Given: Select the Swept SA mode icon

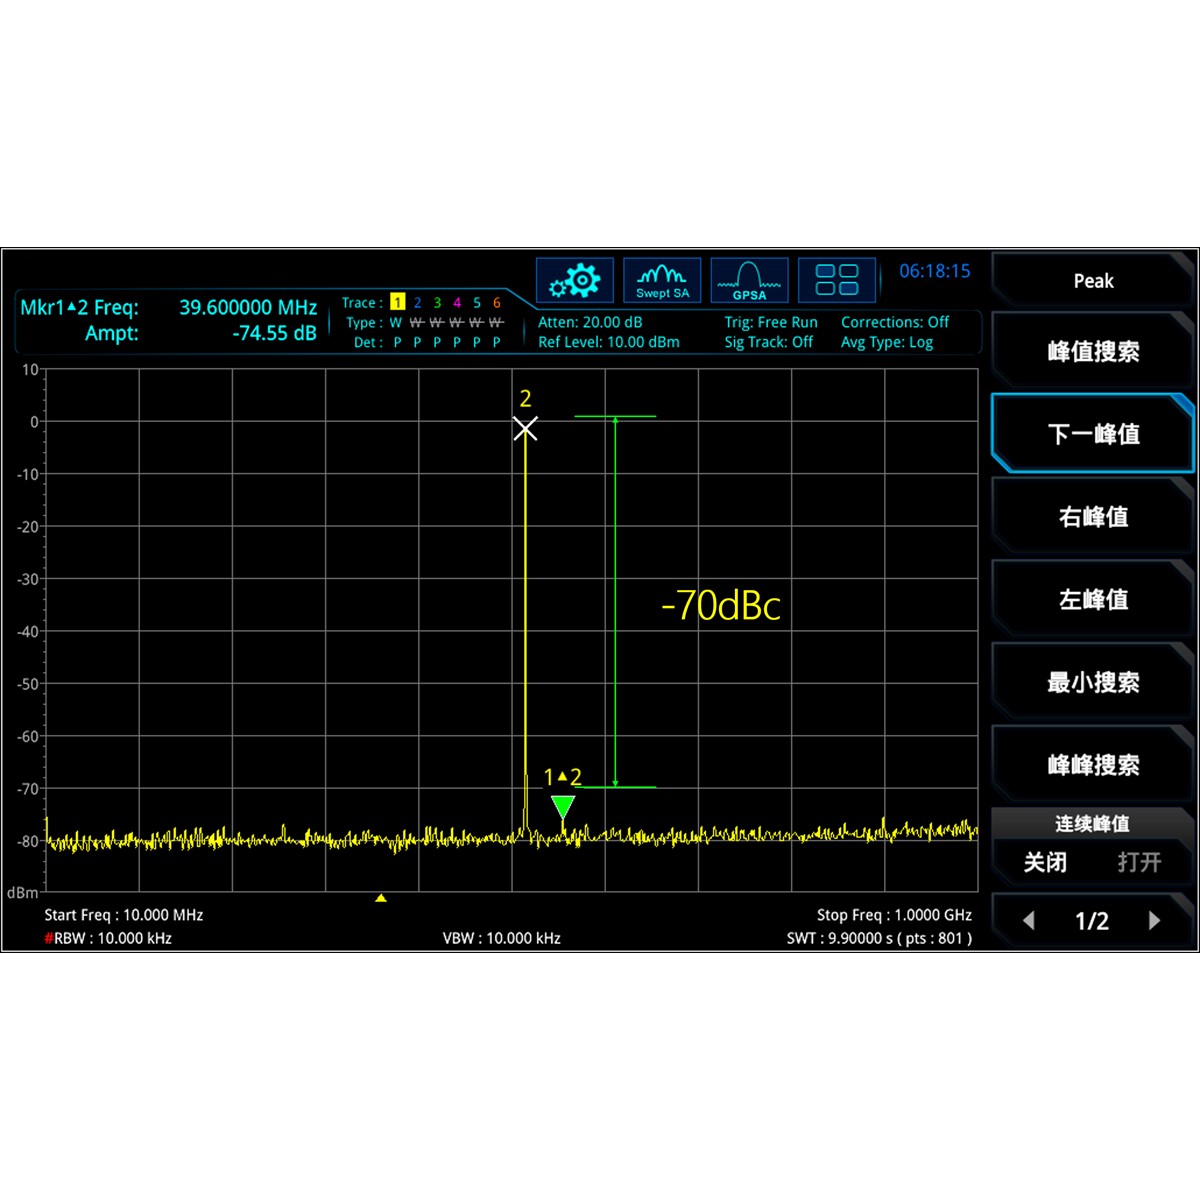Looking at the screenshot, I should [x=662, y=281].
